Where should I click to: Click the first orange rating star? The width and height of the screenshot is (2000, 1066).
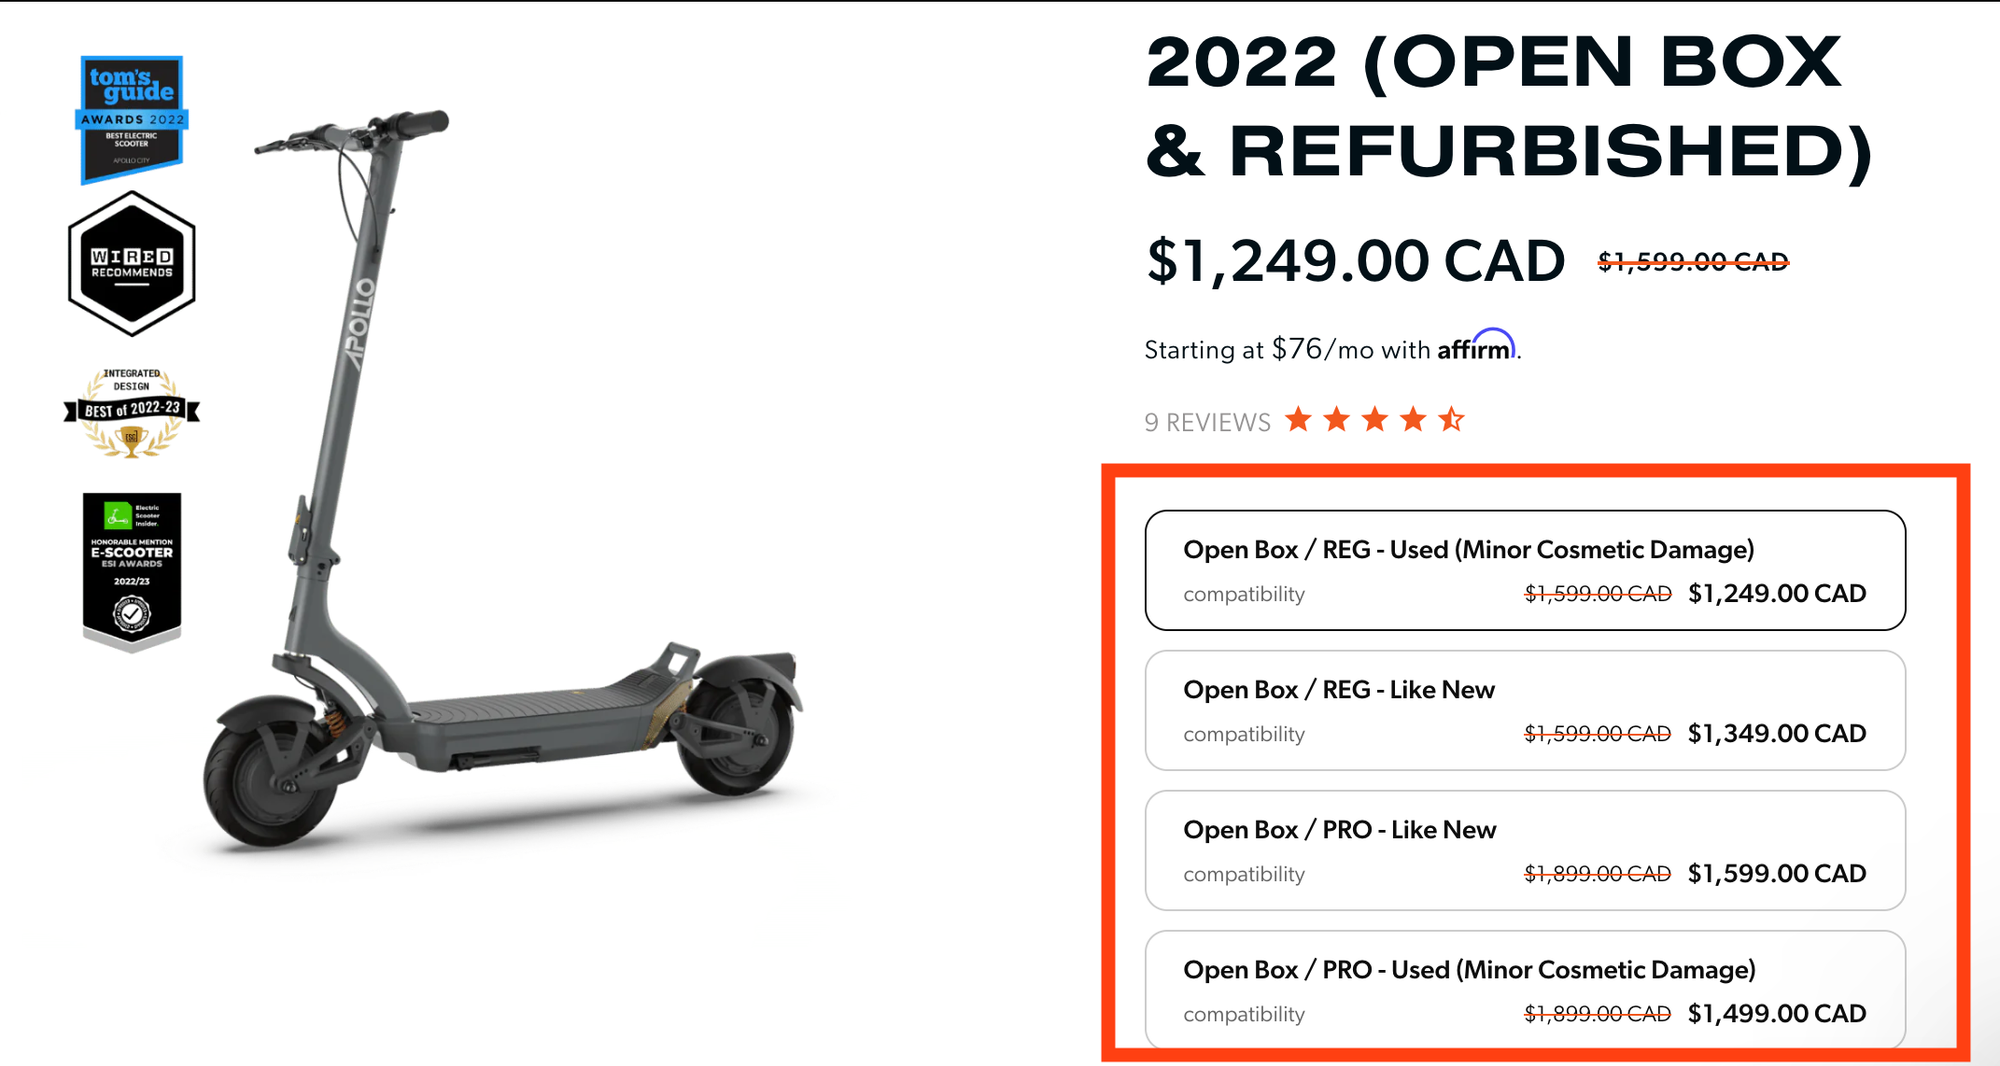click(1298, 420)
